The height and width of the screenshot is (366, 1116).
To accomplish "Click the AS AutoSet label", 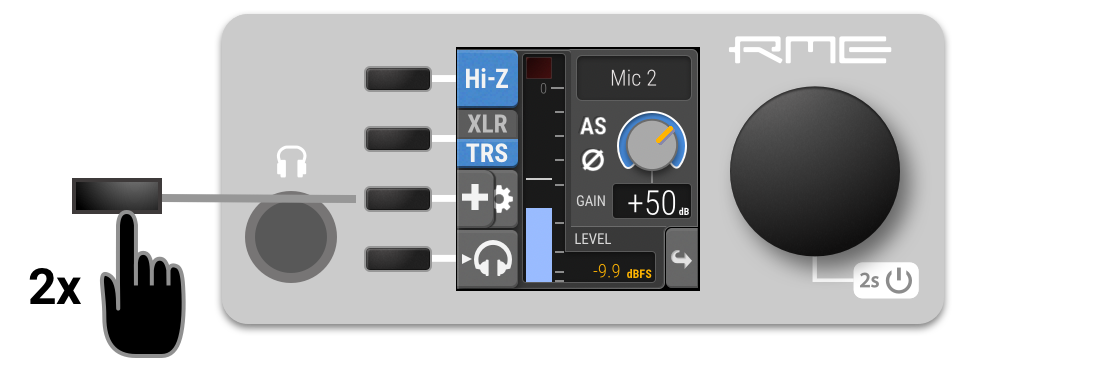I will coord(593,127).
